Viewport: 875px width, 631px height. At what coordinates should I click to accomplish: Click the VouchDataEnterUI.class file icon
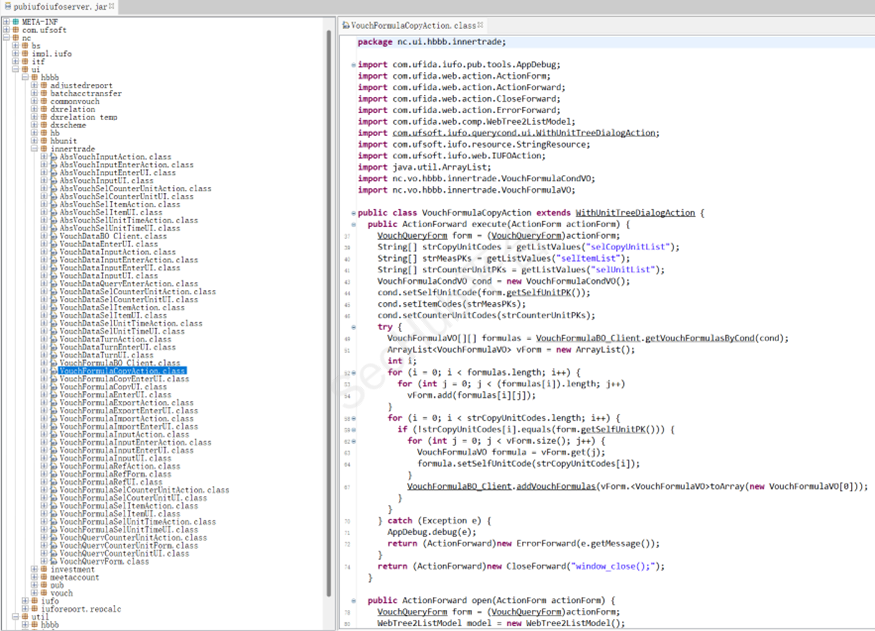[54, 244]
